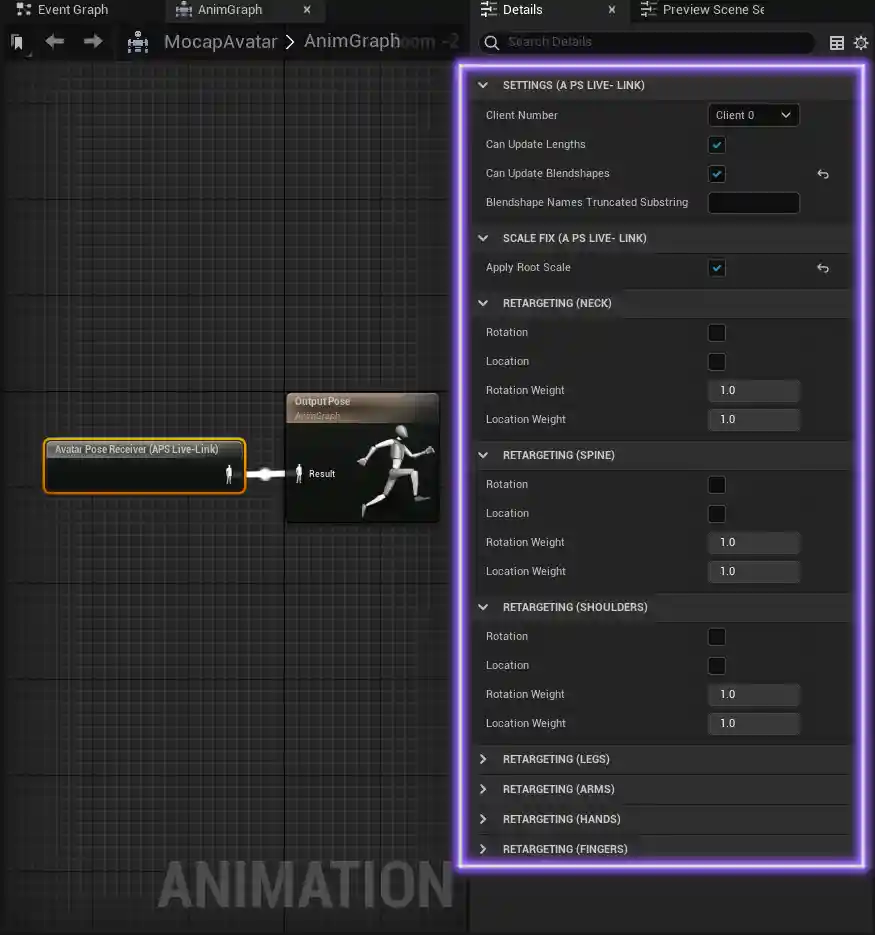This screenshot has width=875, height=935.
Task: Uncheck Can Update Lengths
Action: [x=717, y=145]
